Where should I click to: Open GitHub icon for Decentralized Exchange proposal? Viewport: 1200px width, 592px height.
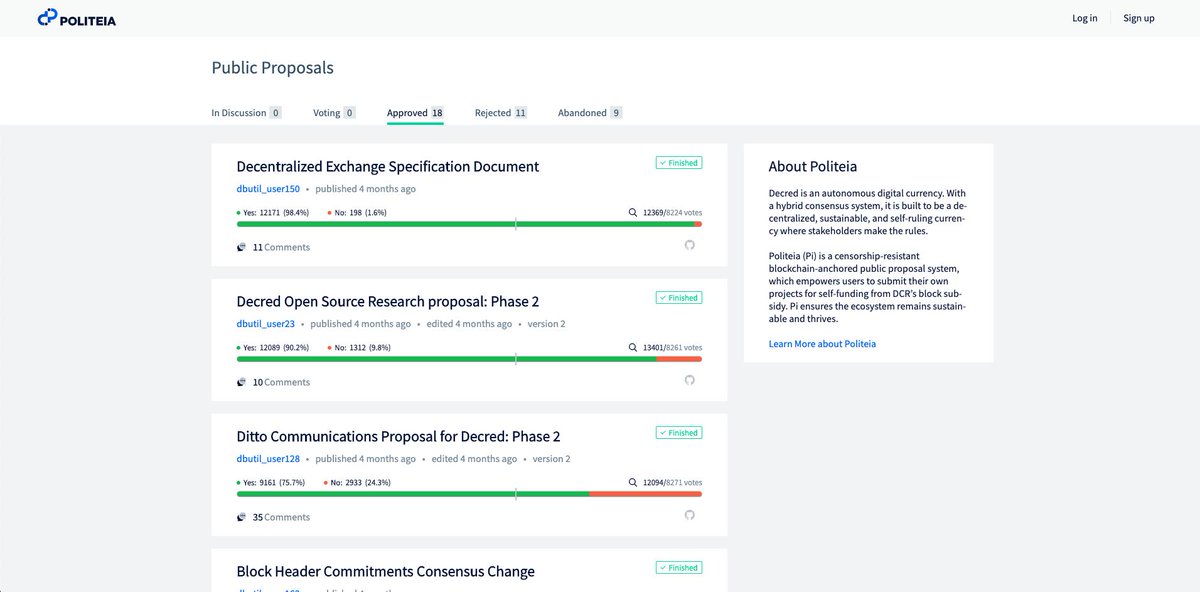point(689,245)
